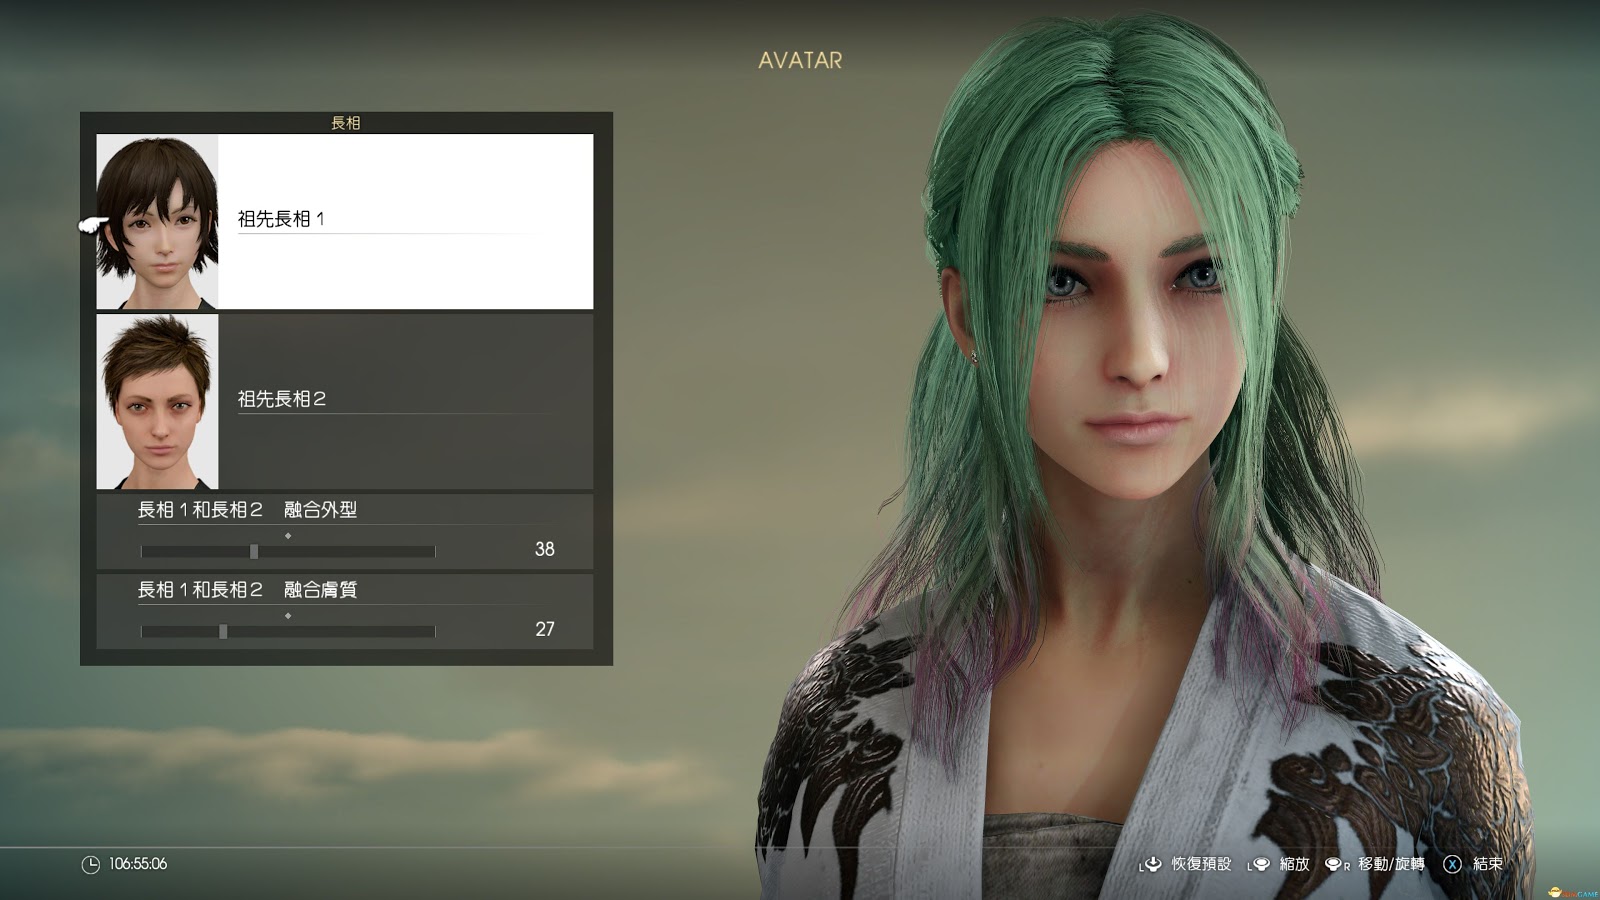The height and width of the screenshot is (900, 1600).
Task: Click the pointing hand cursor icon
Action: 94,225
